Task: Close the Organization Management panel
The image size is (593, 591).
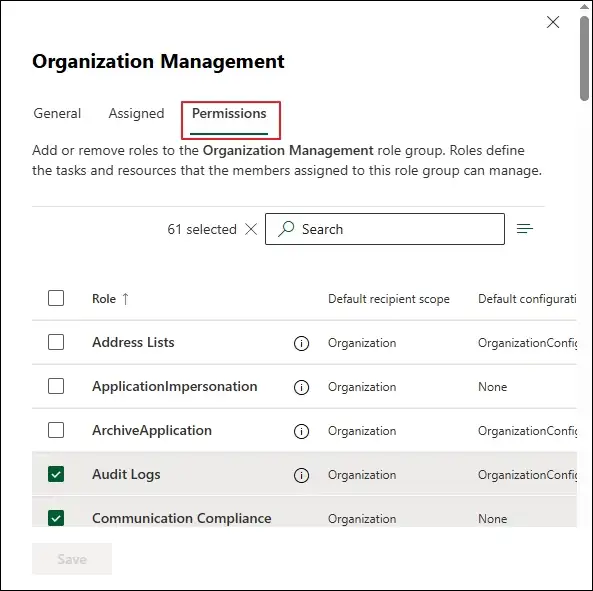Action: (x=553, y=22)
